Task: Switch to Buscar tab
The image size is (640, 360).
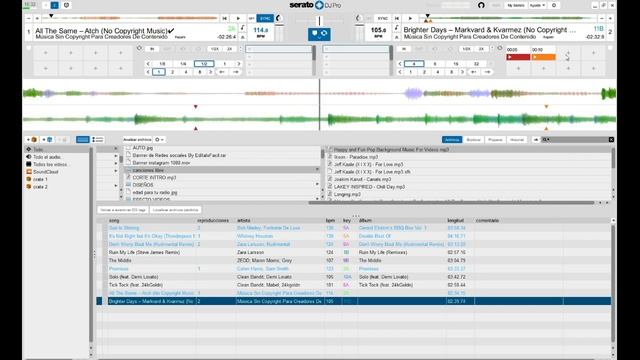Action: click(x=473, y=140)
